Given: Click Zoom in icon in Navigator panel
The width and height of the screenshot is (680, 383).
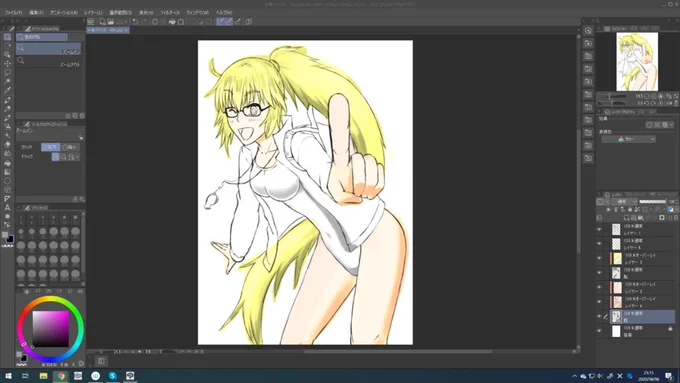Looking at the screenshot, I should pyautogui.click(x=654, y=96).
